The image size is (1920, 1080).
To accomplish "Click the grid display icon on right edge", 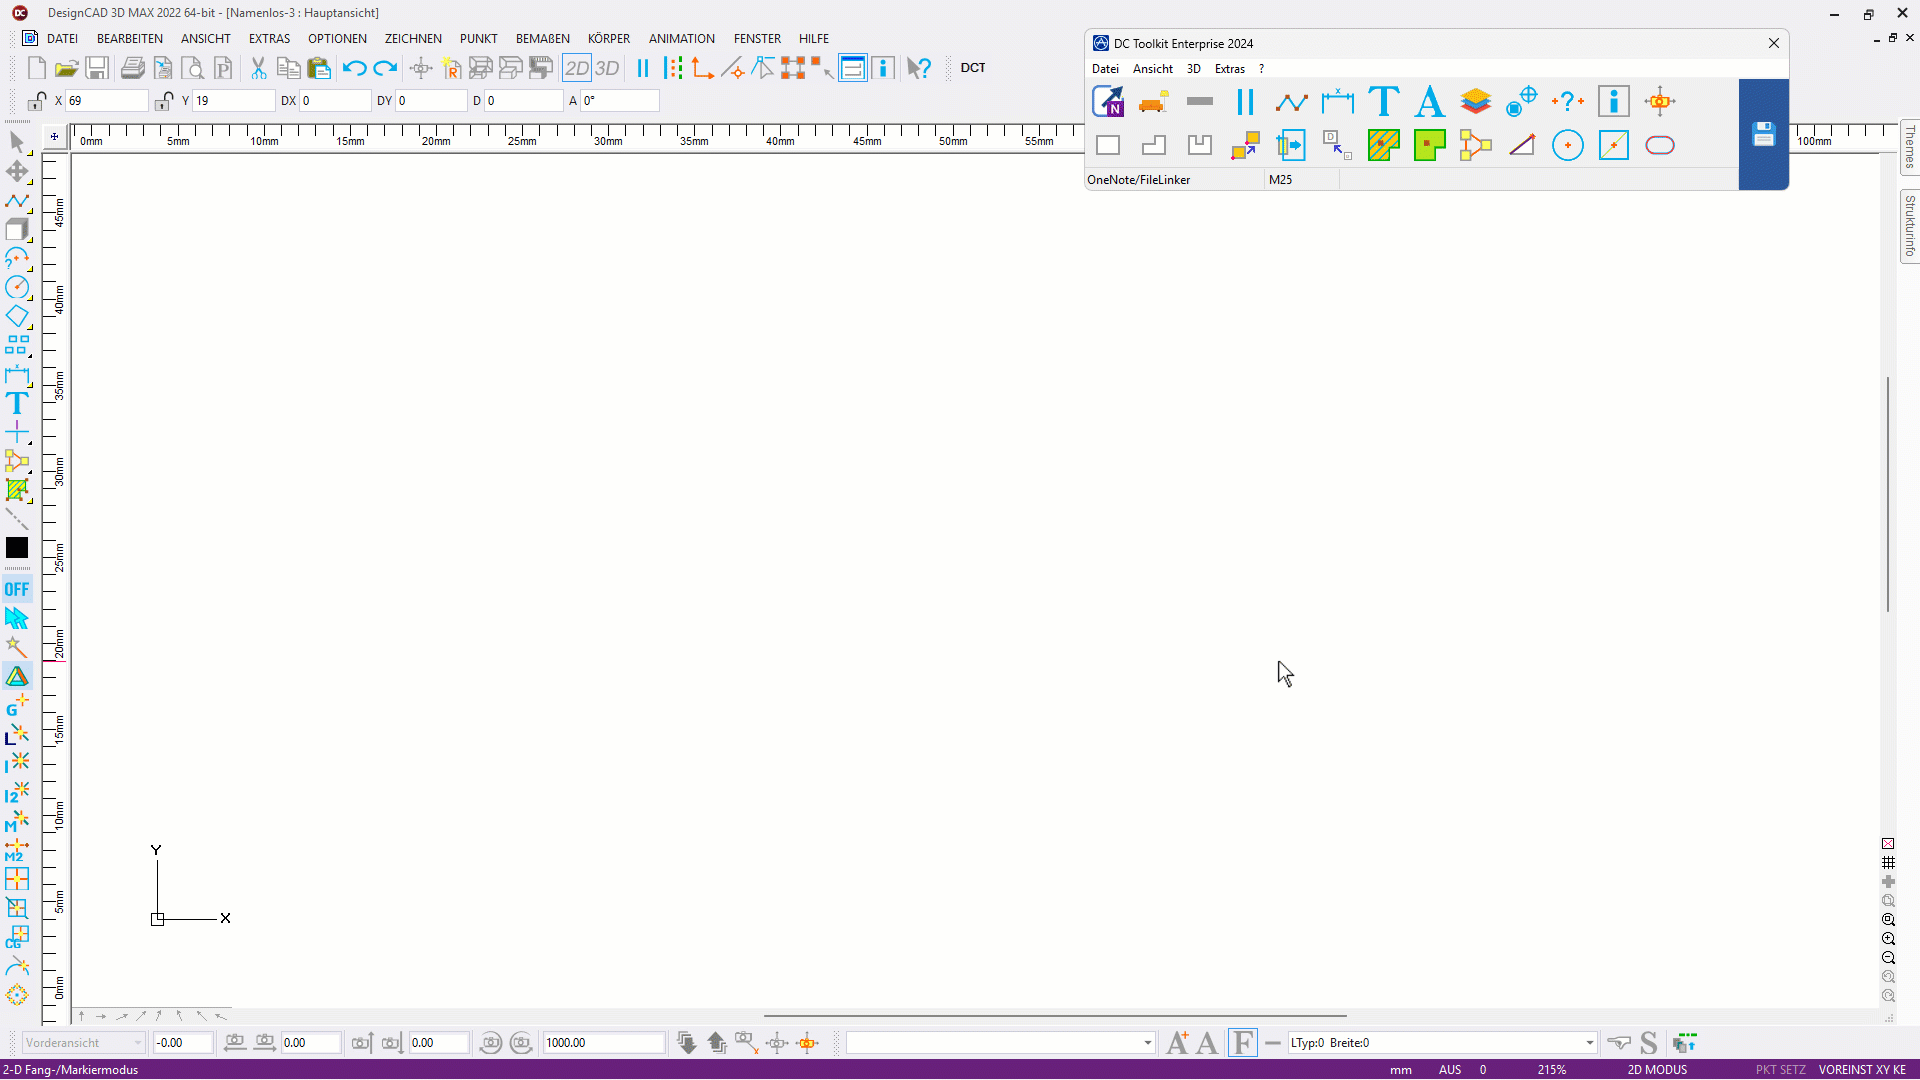I will pos(1888,863).
